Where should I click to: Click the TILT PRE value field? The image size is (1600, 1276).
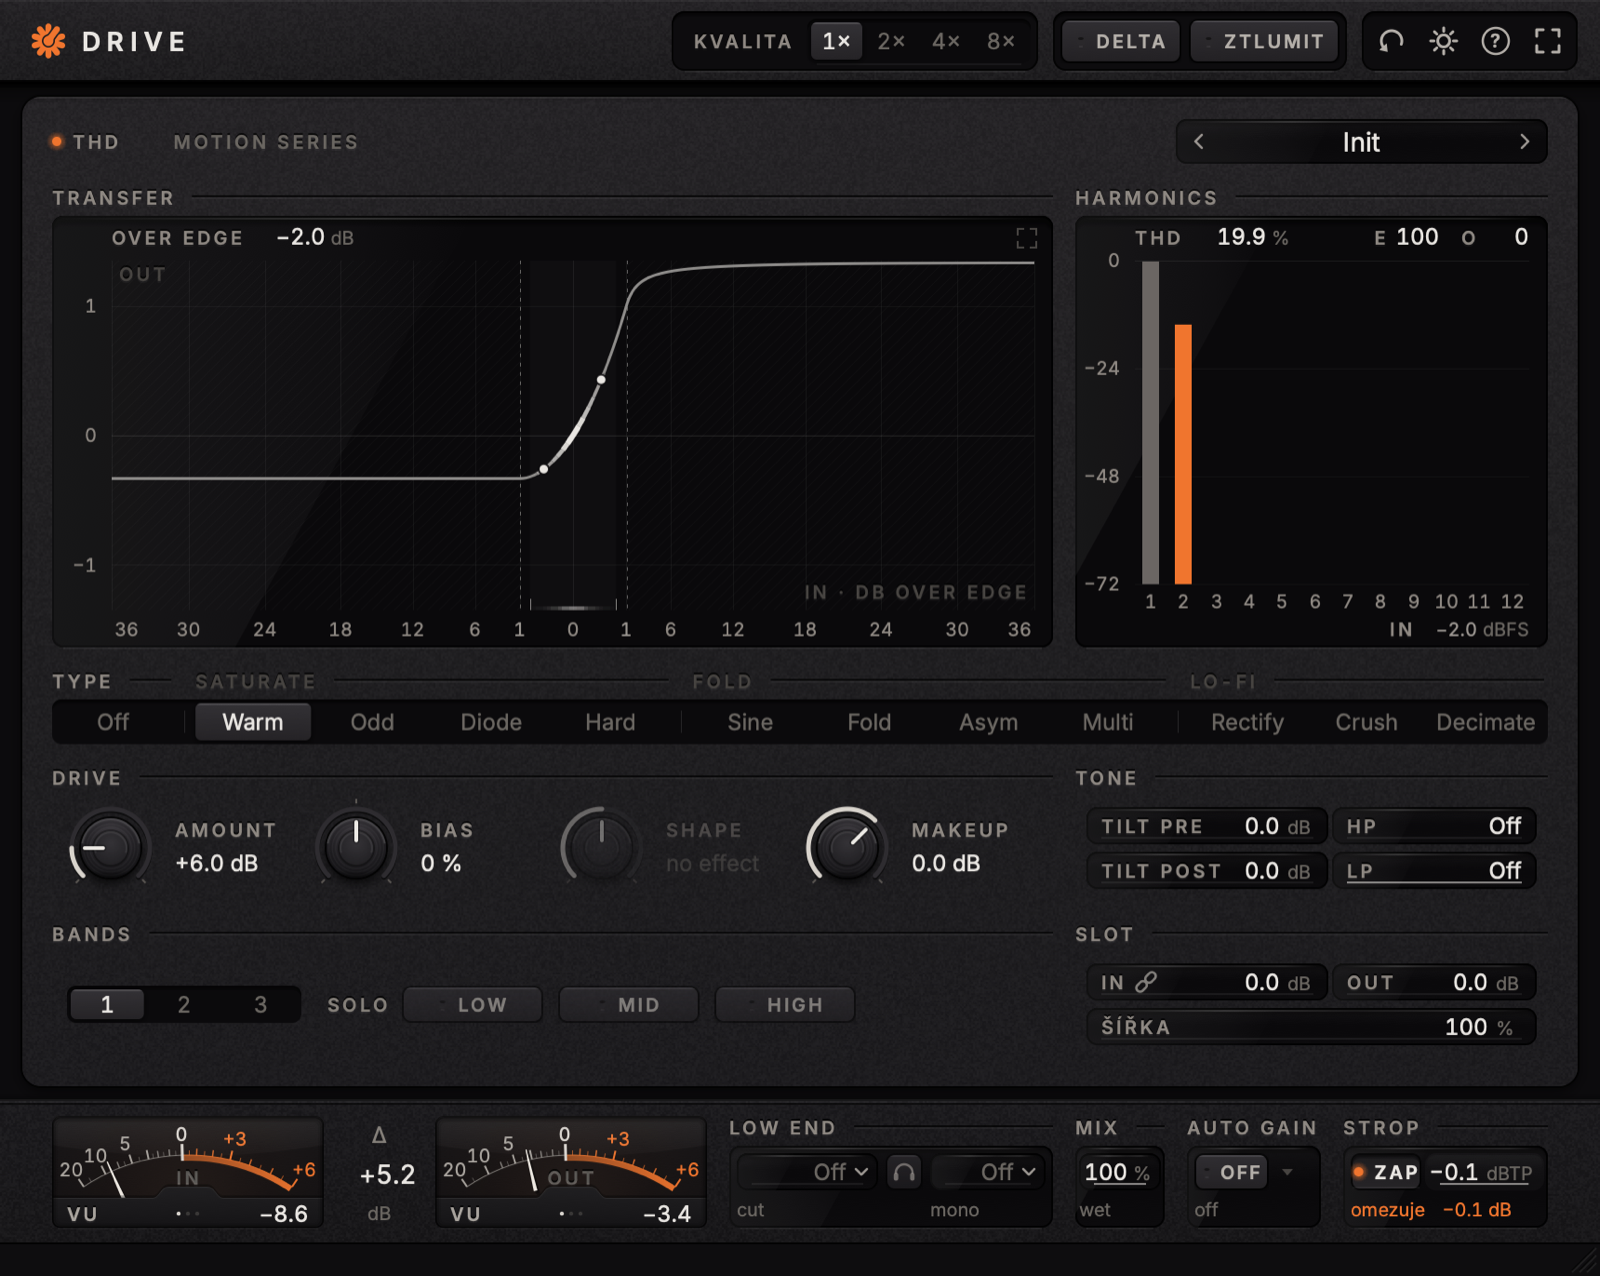[1206, 826]
